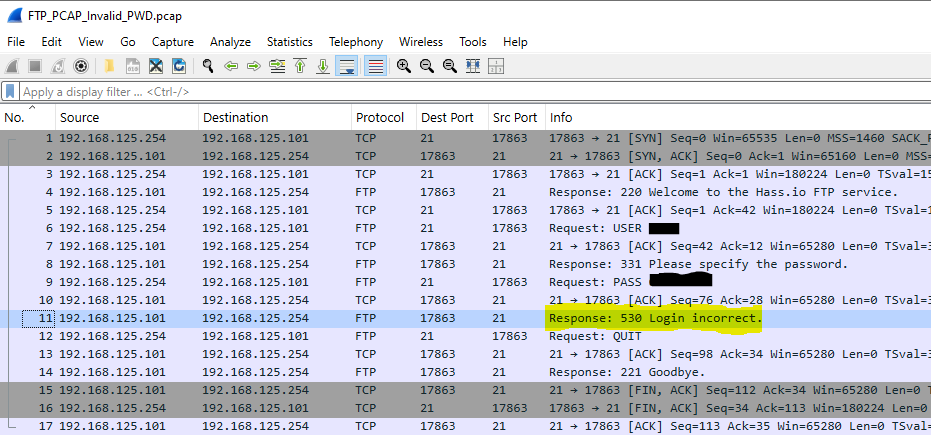The image size is (931, 435).
Task: Select packet 3 ACK row
Action: click(x=466, y=174)
